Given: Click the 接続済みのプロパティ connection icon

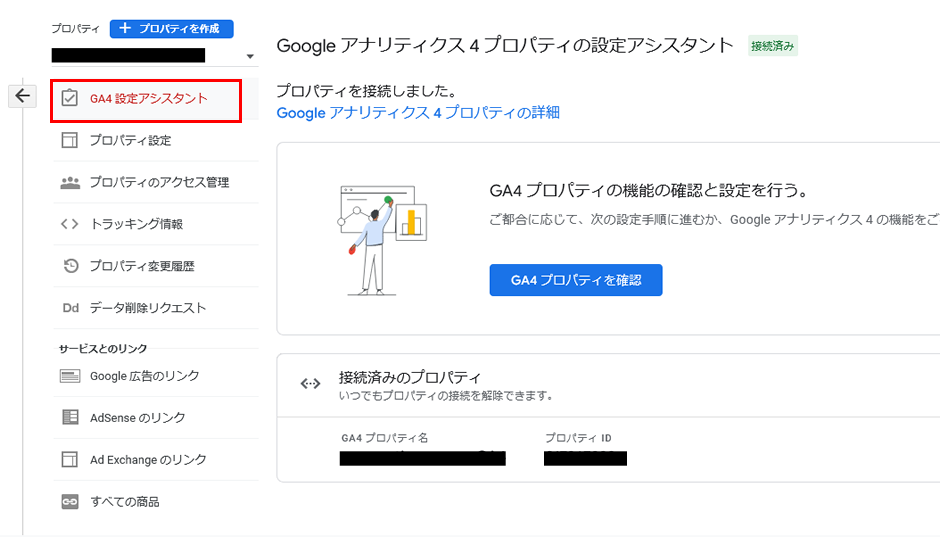Looking at the screenshot, I should click(x=310, y=383).
